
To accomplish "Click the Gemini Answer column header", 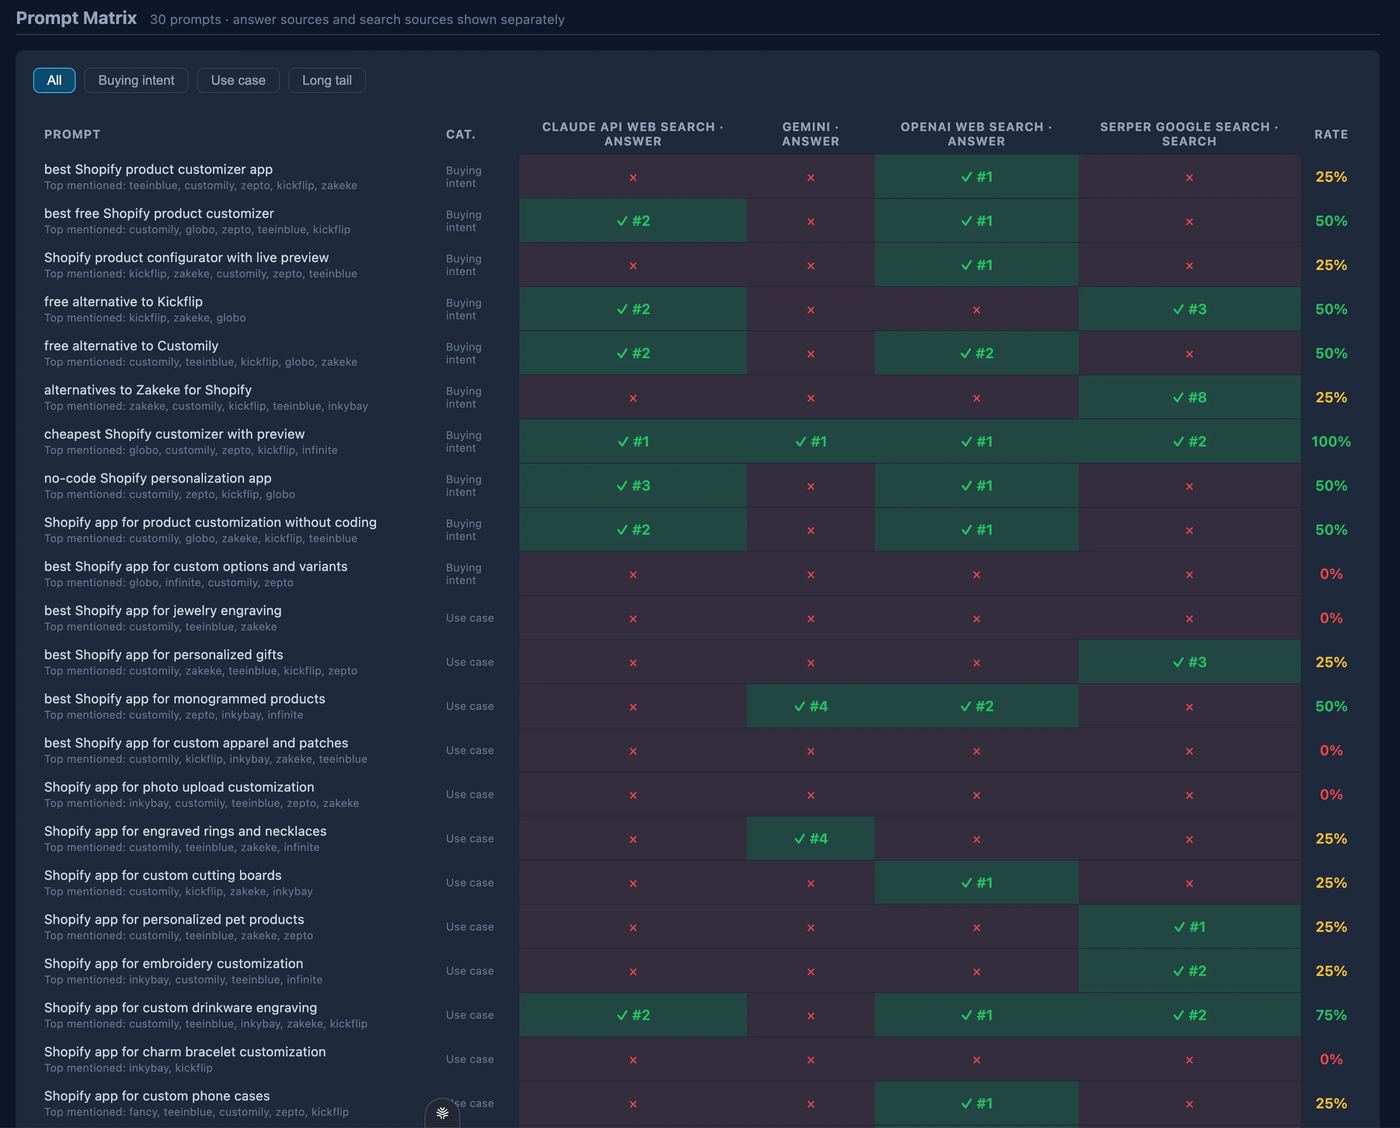I will [x=811, y=134].
